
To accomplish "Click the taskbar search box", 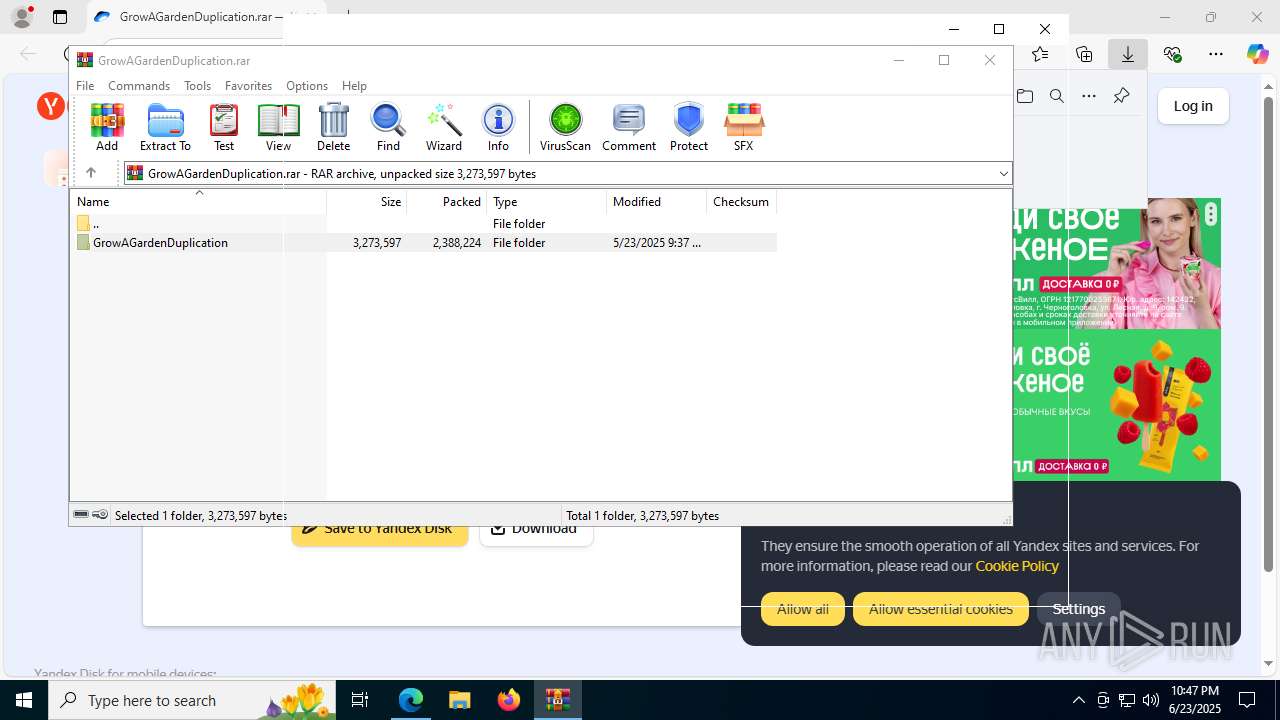I will pos(192,700).
